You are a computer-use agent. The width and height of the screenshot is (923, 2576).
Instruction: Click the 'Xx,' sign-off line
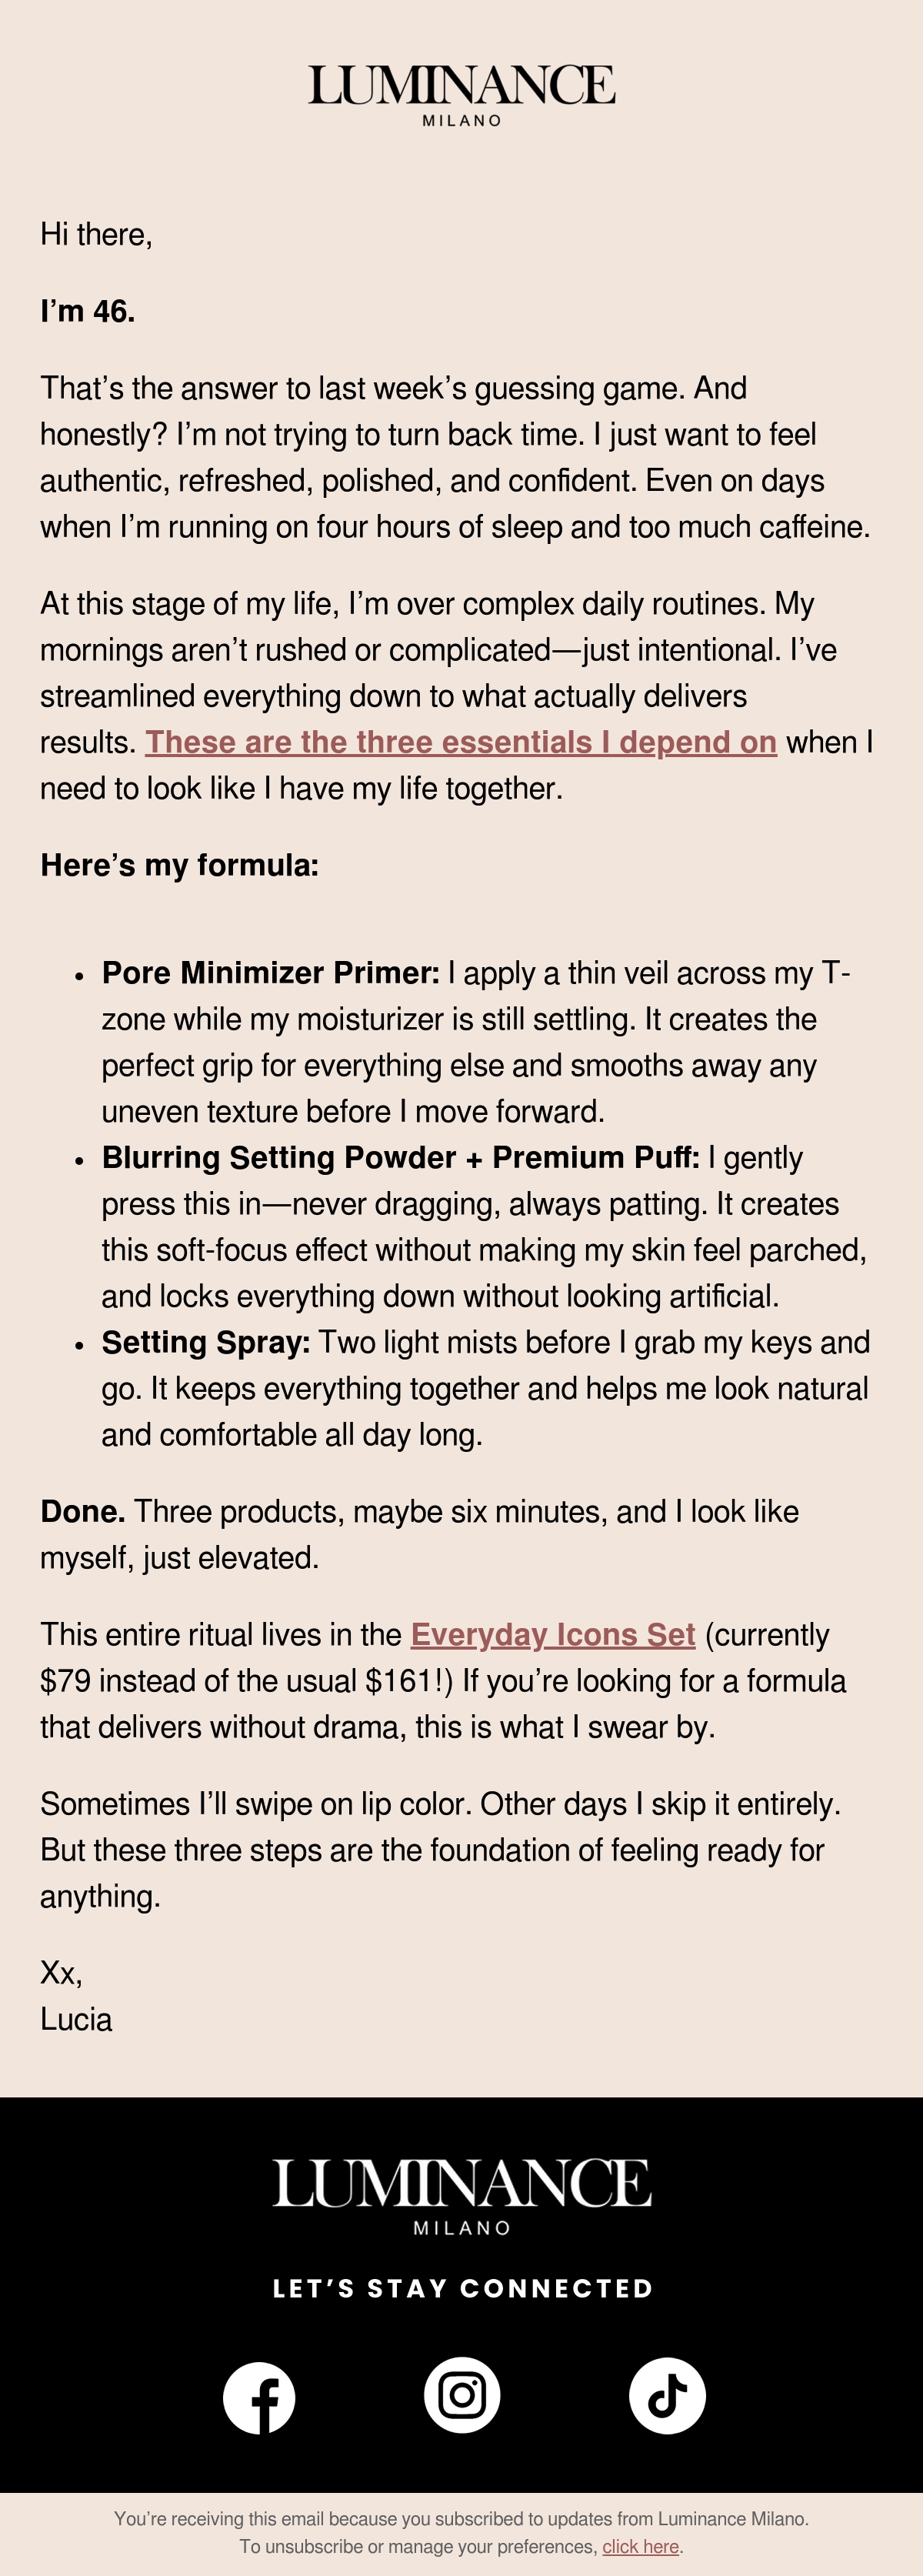click(61, 1973)
